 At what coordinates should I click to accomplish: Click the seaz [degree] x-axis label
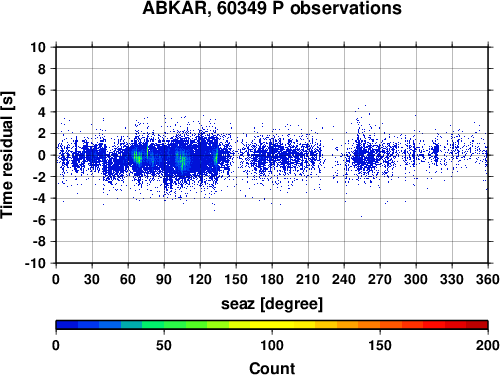[272, 304]
